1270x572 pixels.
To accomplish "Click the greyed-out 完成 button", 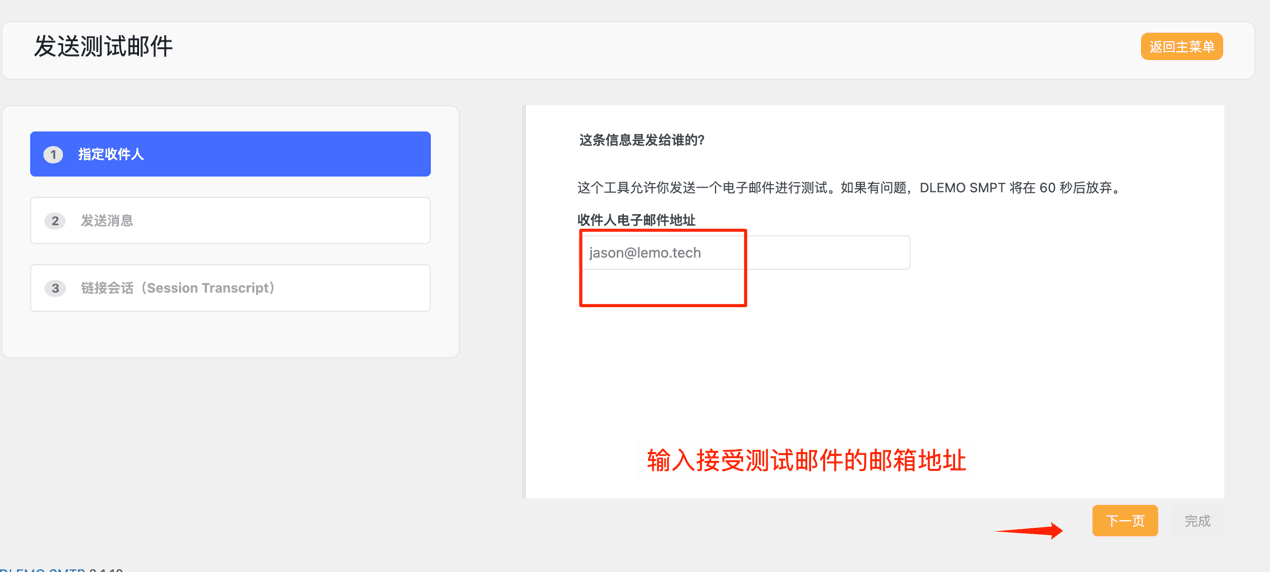I will coord(1197,521).
